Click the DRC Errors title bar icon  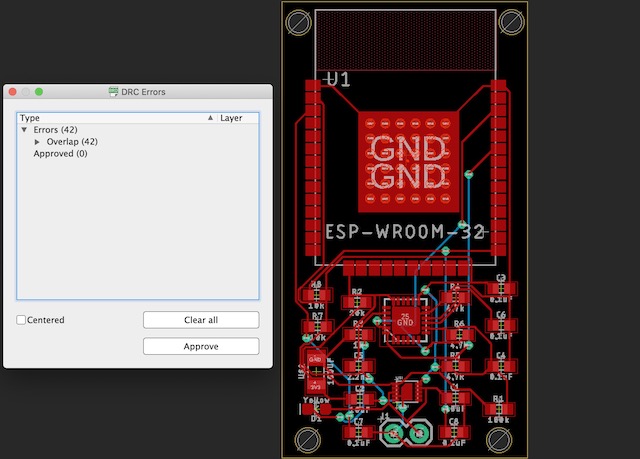(x=113, y=92)
